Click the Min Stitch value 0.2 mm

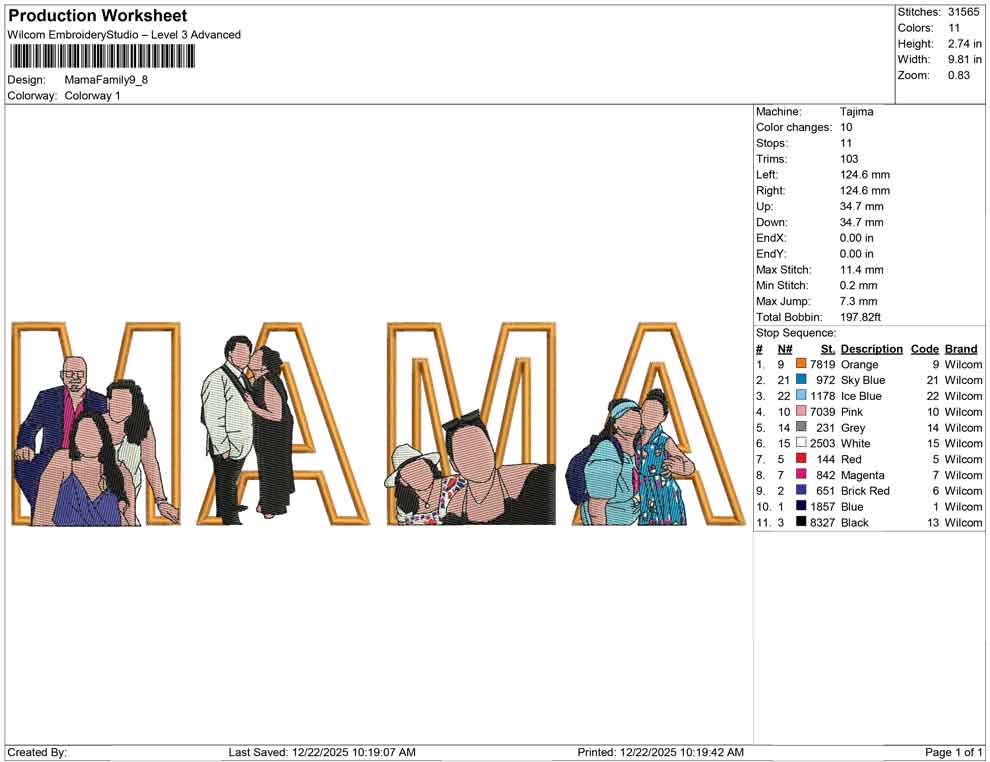click(x=859, y=285)
